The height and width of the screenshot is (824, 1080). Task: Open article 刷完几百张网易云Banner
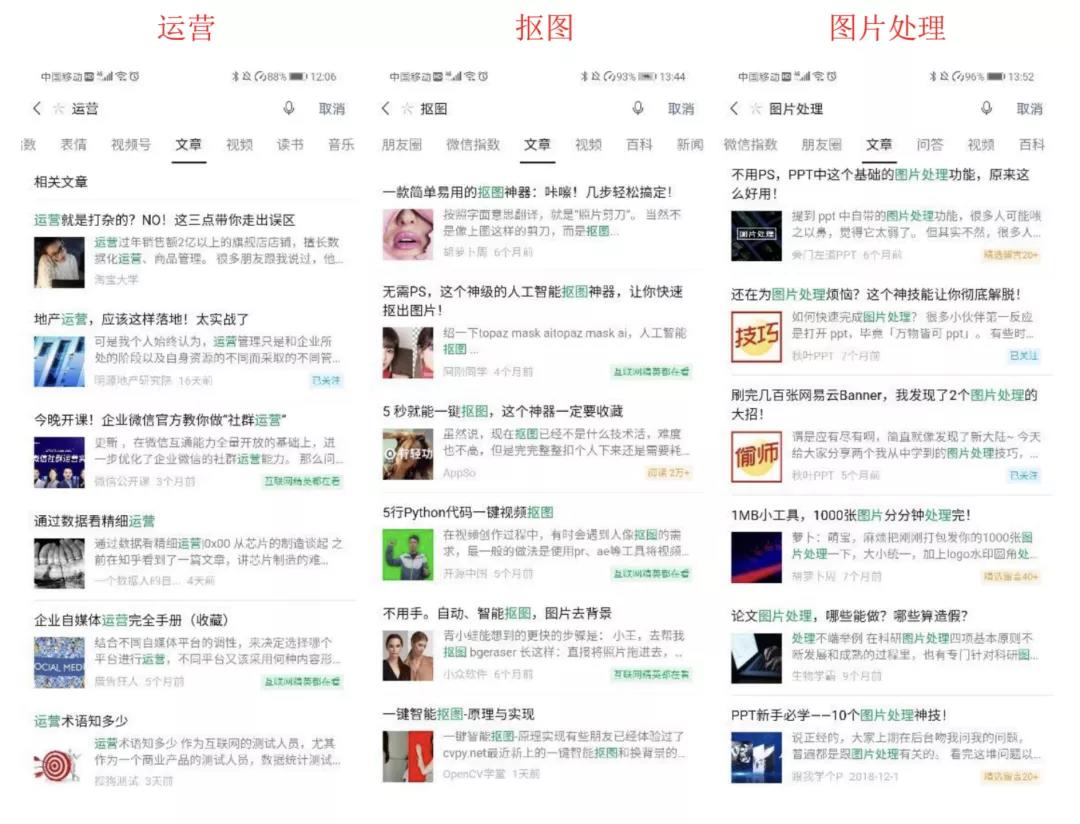(x=887, y=435)
